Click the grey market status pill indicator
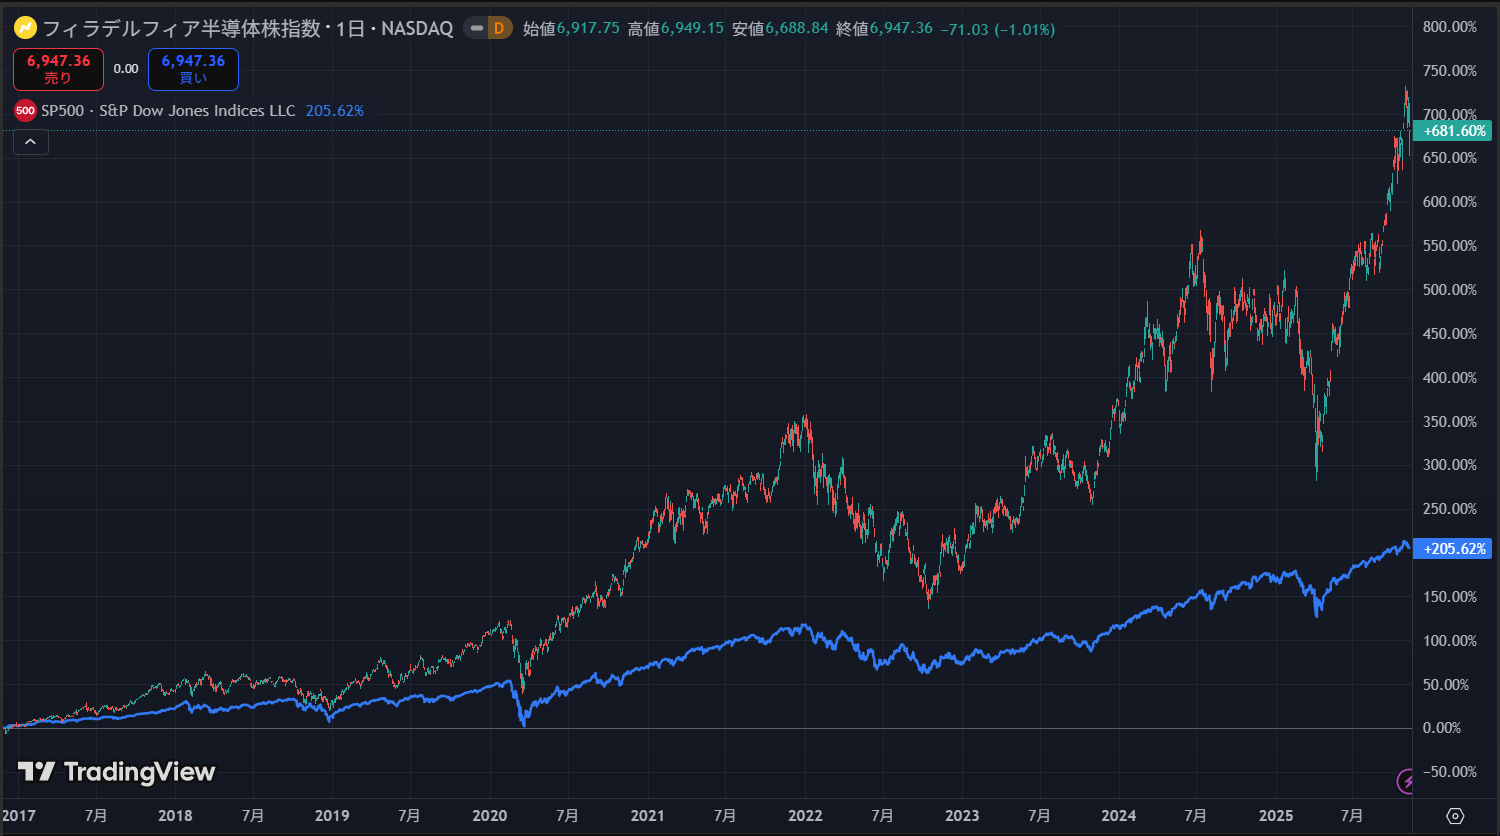The height and width of the screenshot is (836, 1500). point(477,29)
